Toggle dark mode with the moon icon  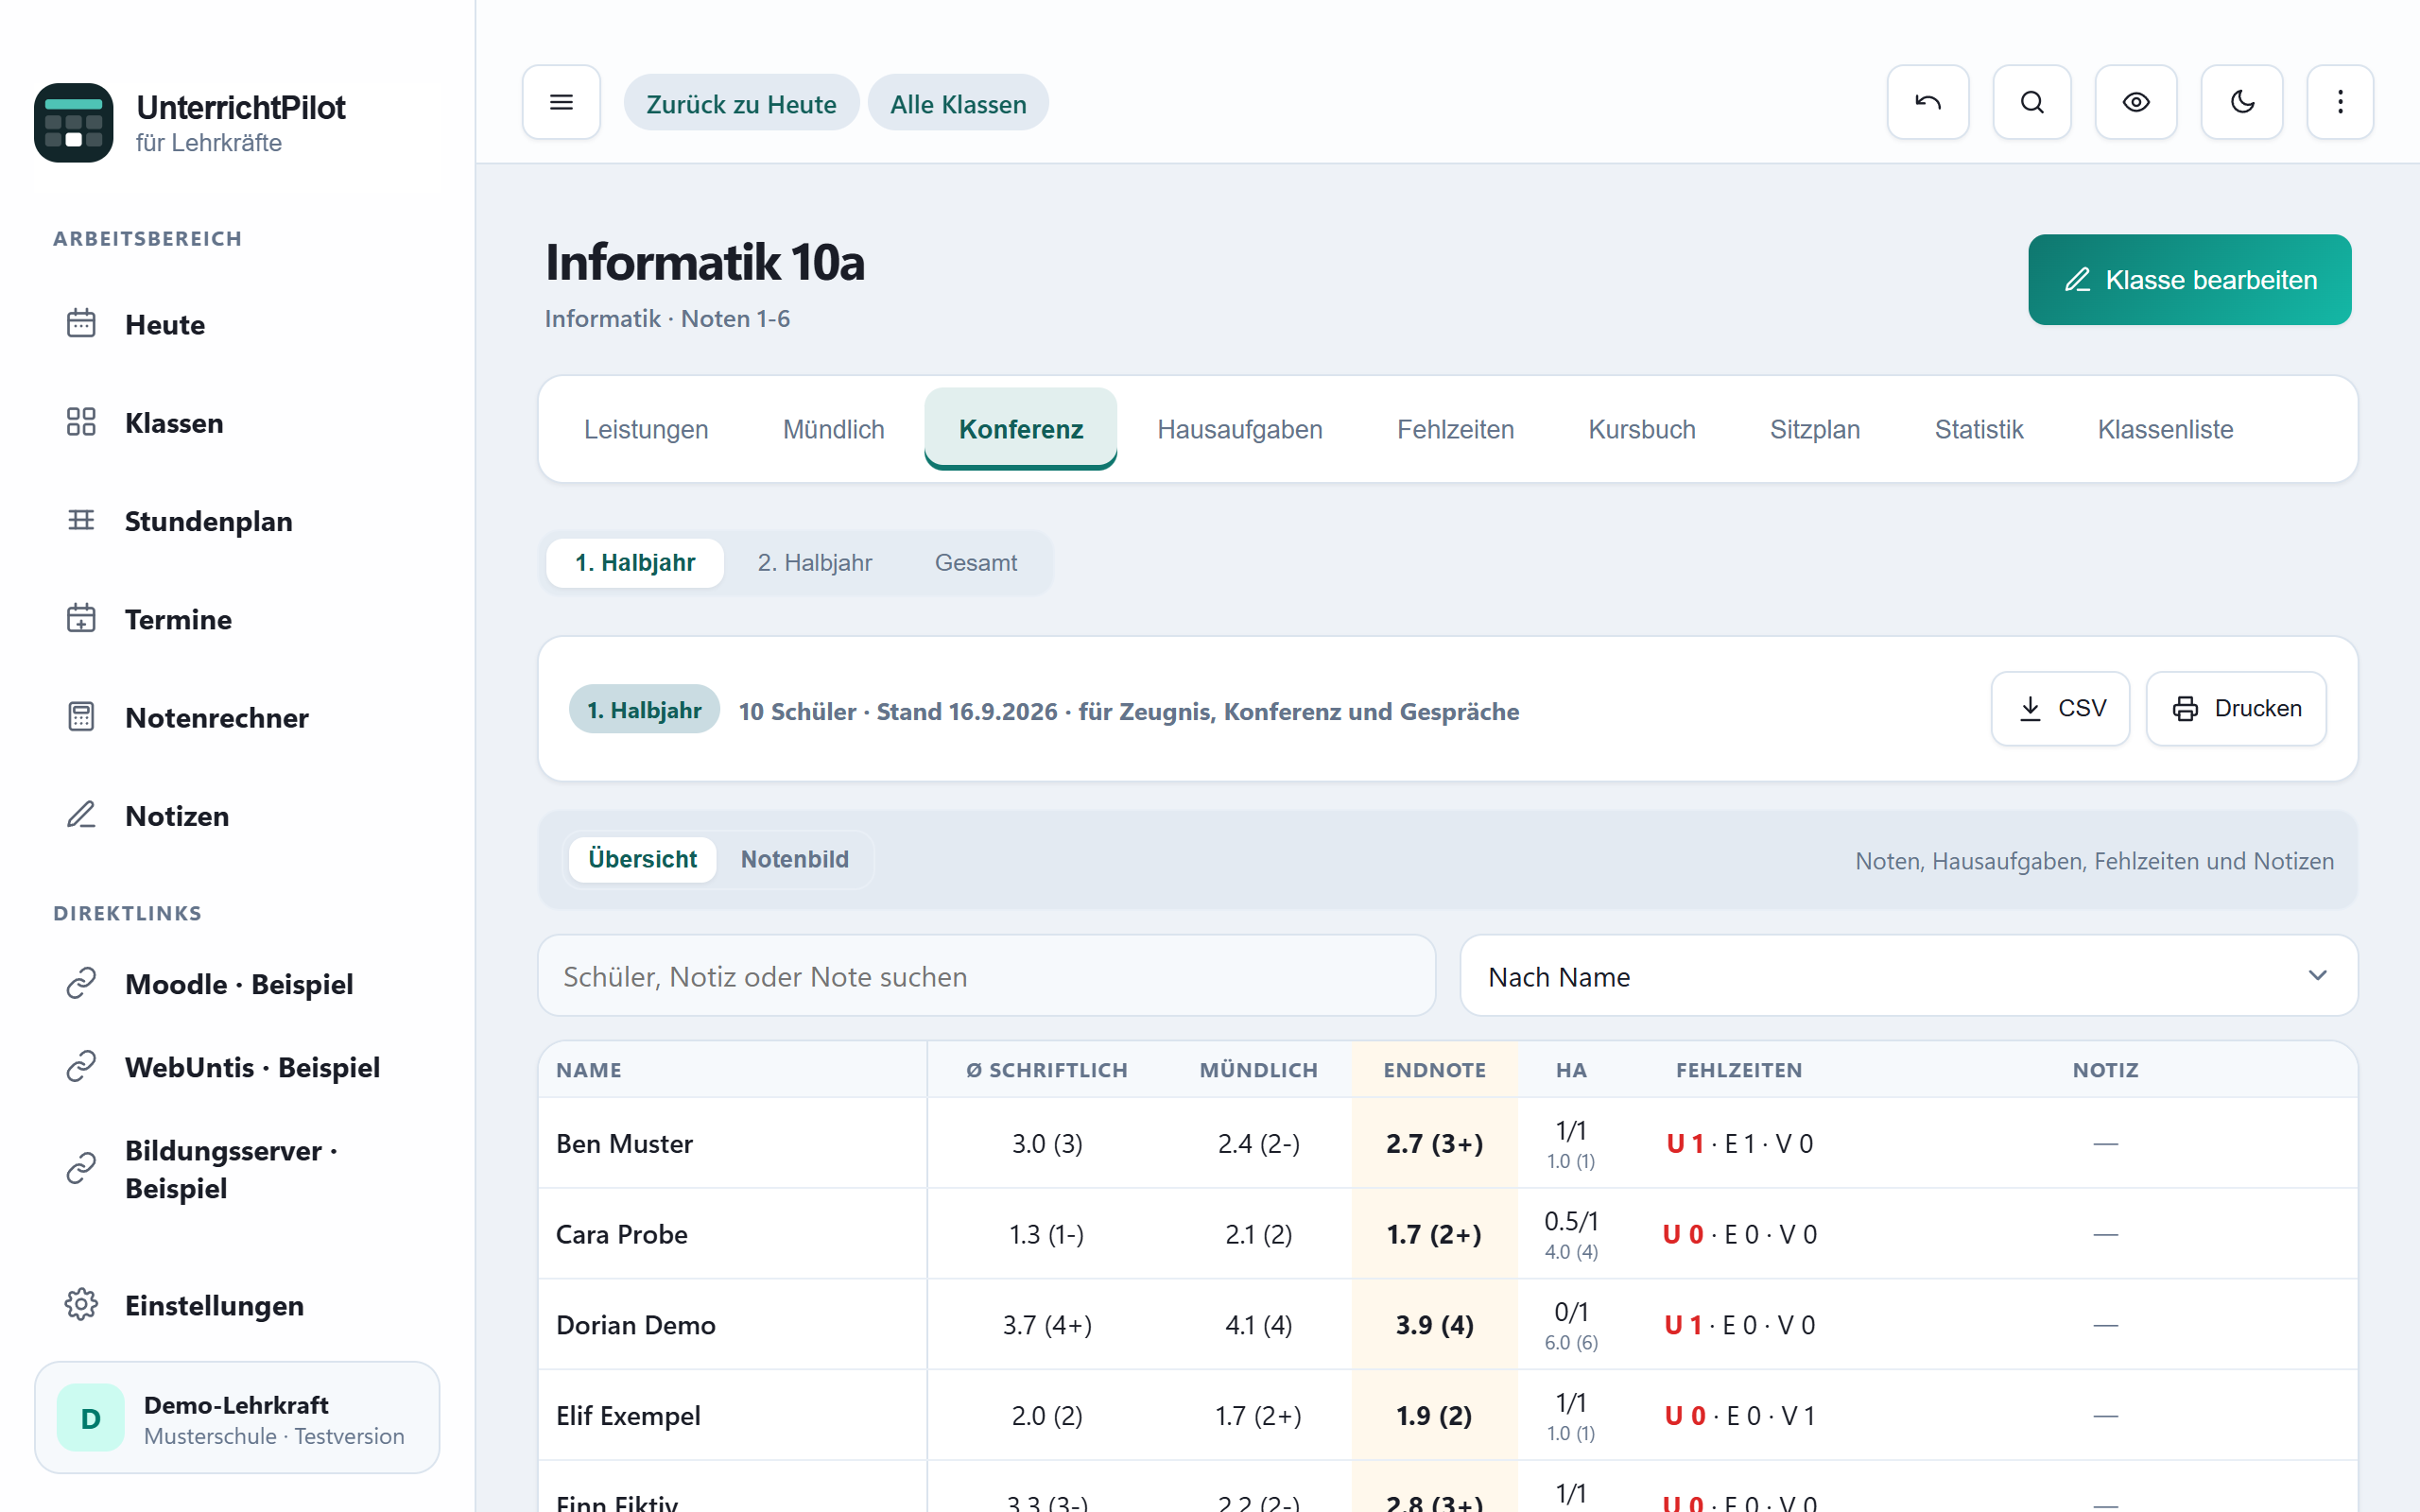click(2241, 102)
